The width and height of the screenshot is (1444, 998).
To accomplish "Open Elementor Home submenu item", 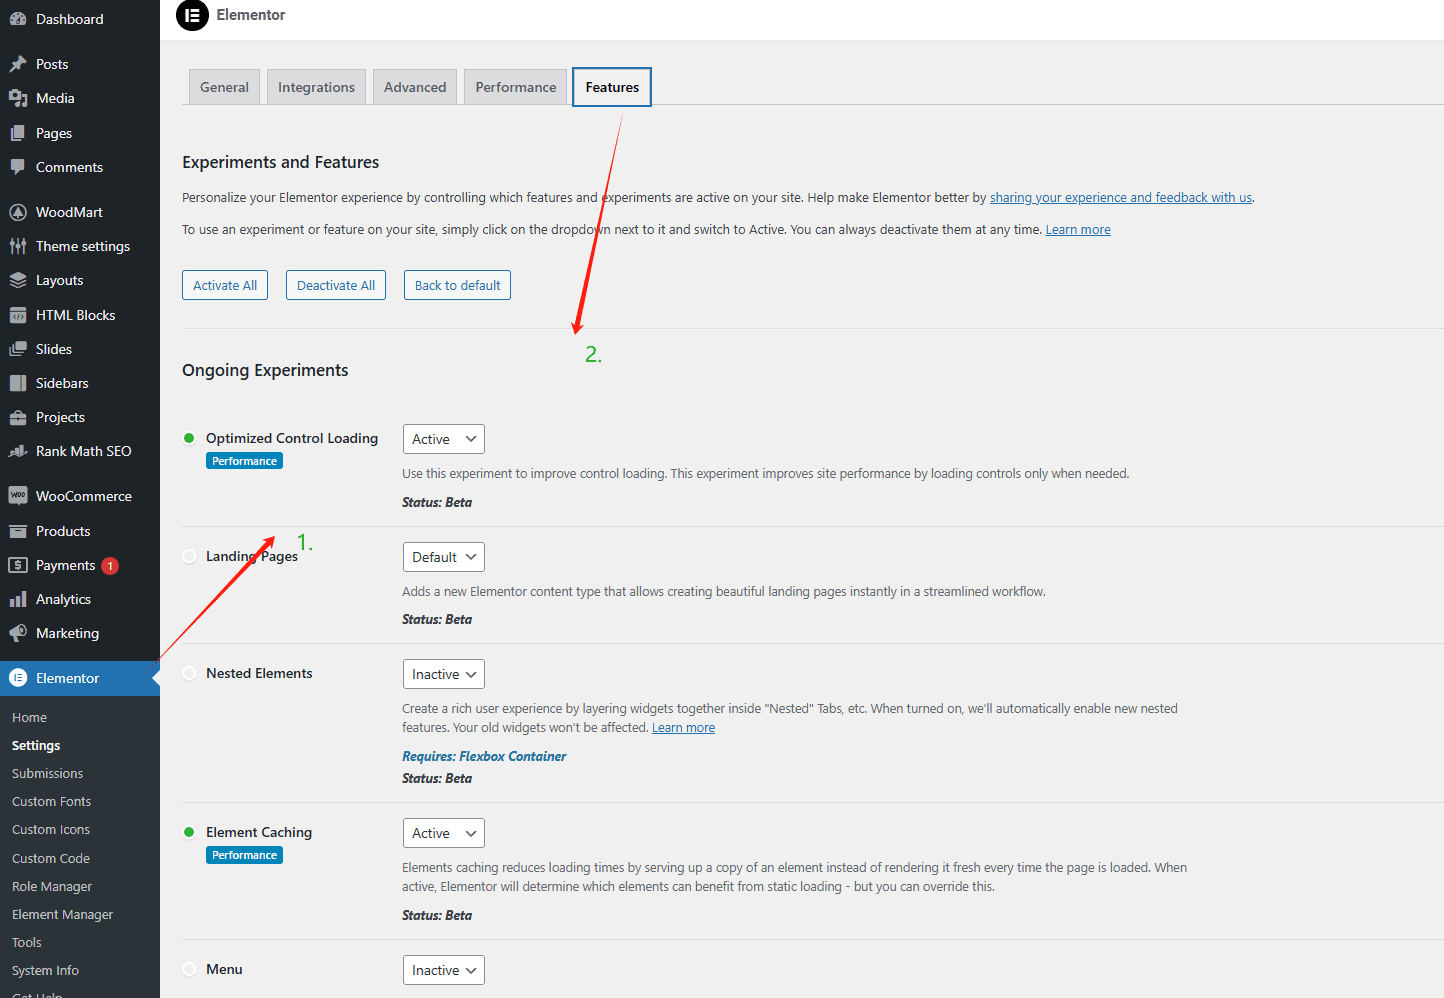I will tap(30, 717).
